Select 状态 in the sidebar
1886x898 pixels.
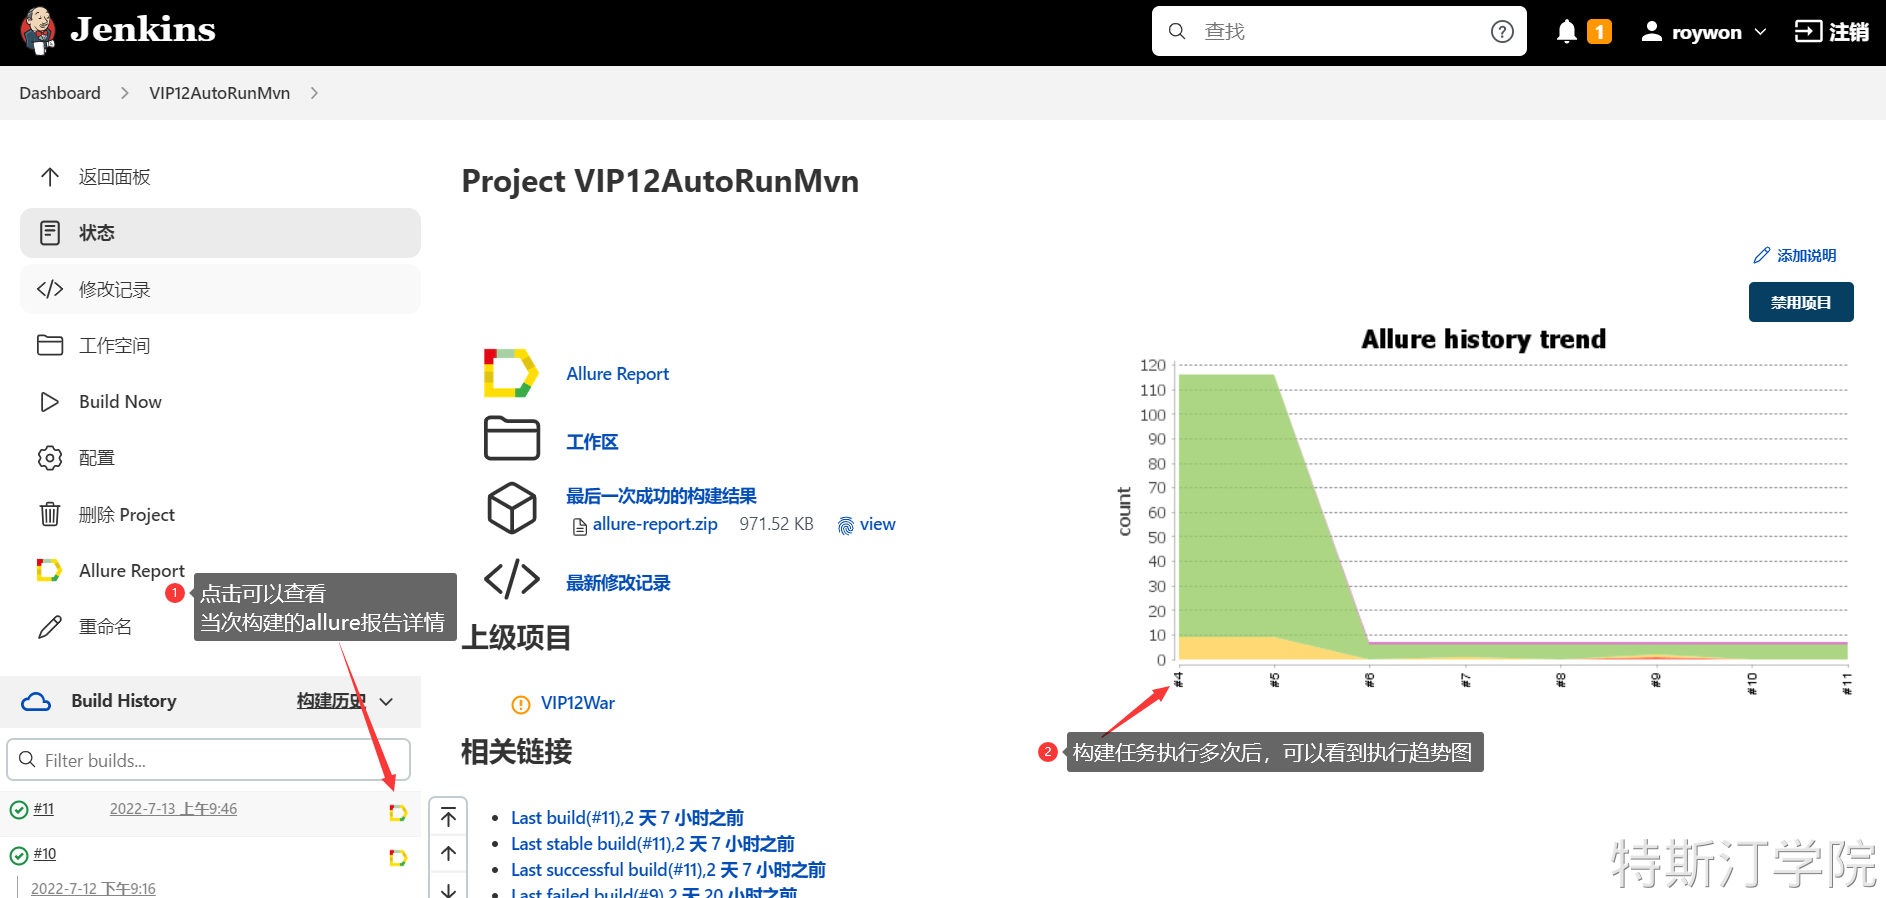coord(220,233)
